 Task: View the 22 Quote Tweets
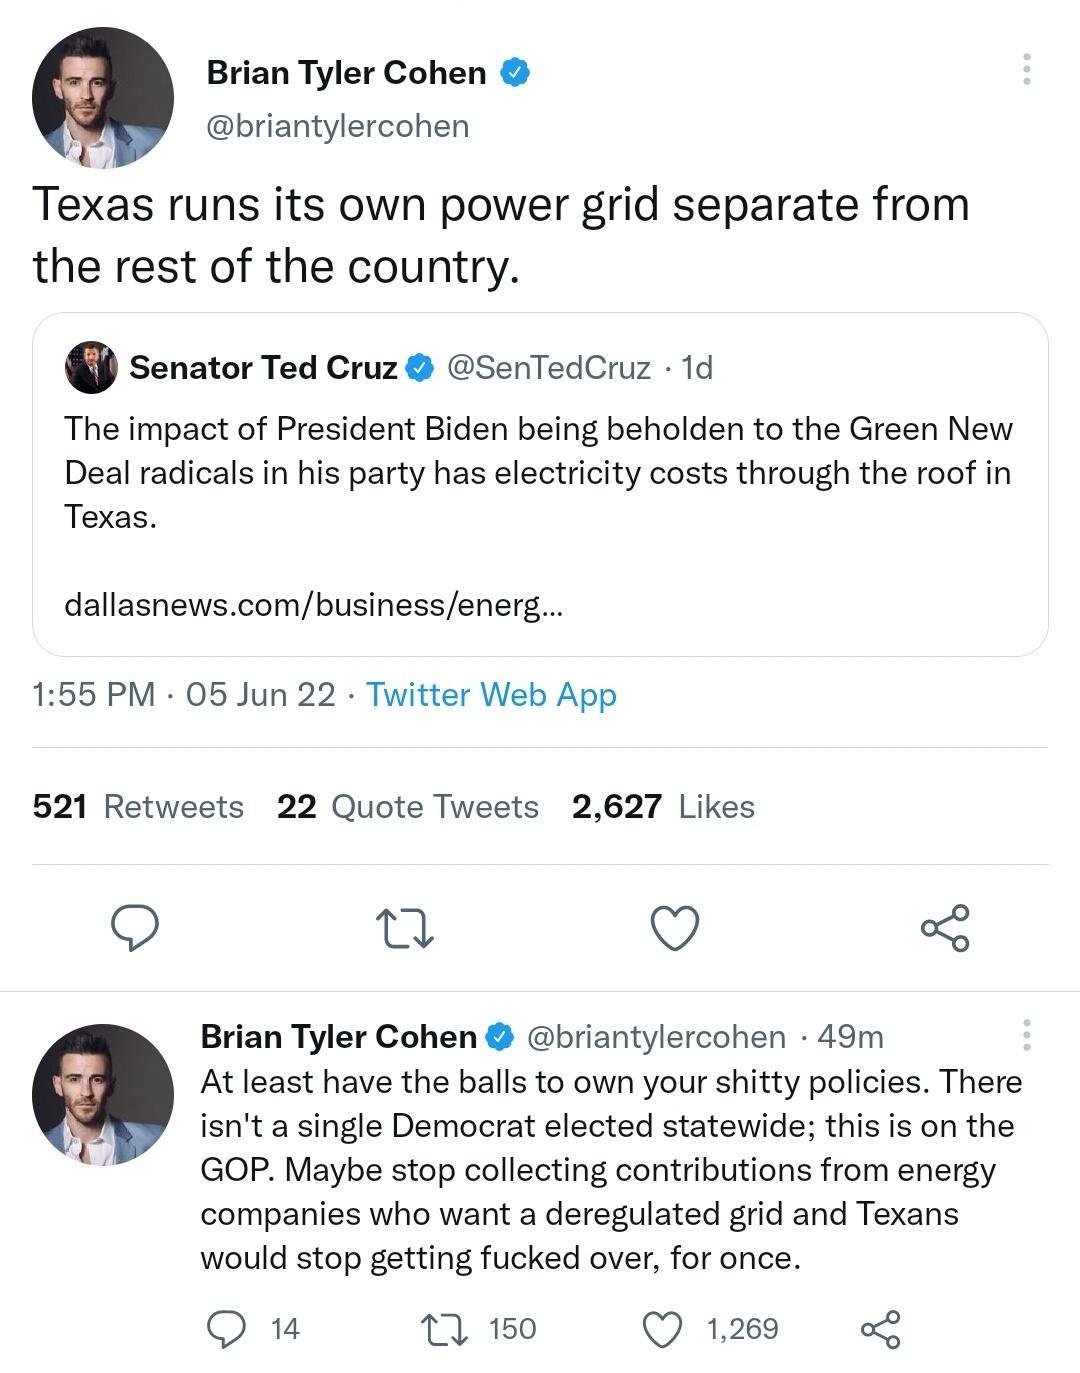point(408,806)
